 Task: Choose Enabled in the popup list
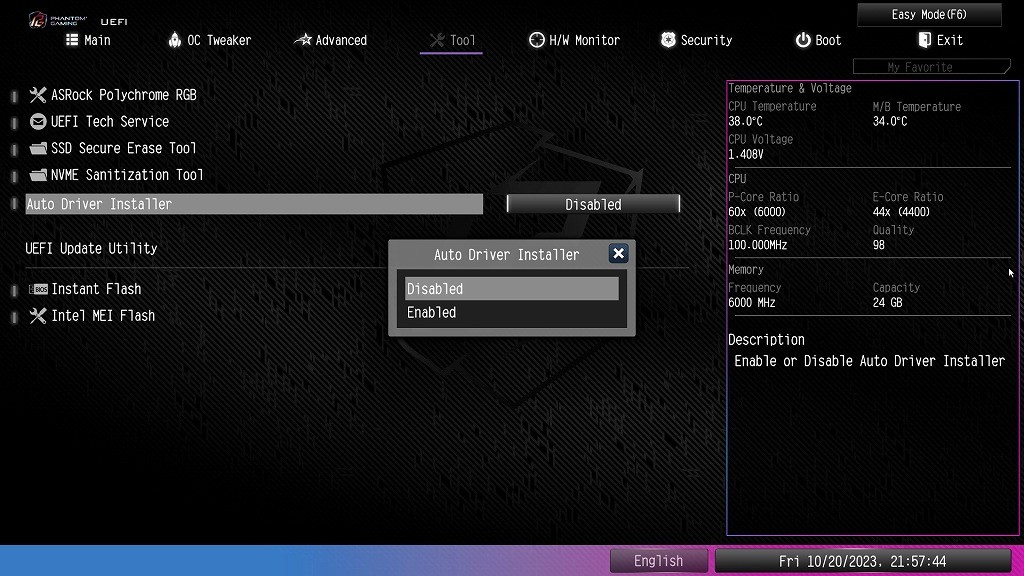click(x=511, y=312)
